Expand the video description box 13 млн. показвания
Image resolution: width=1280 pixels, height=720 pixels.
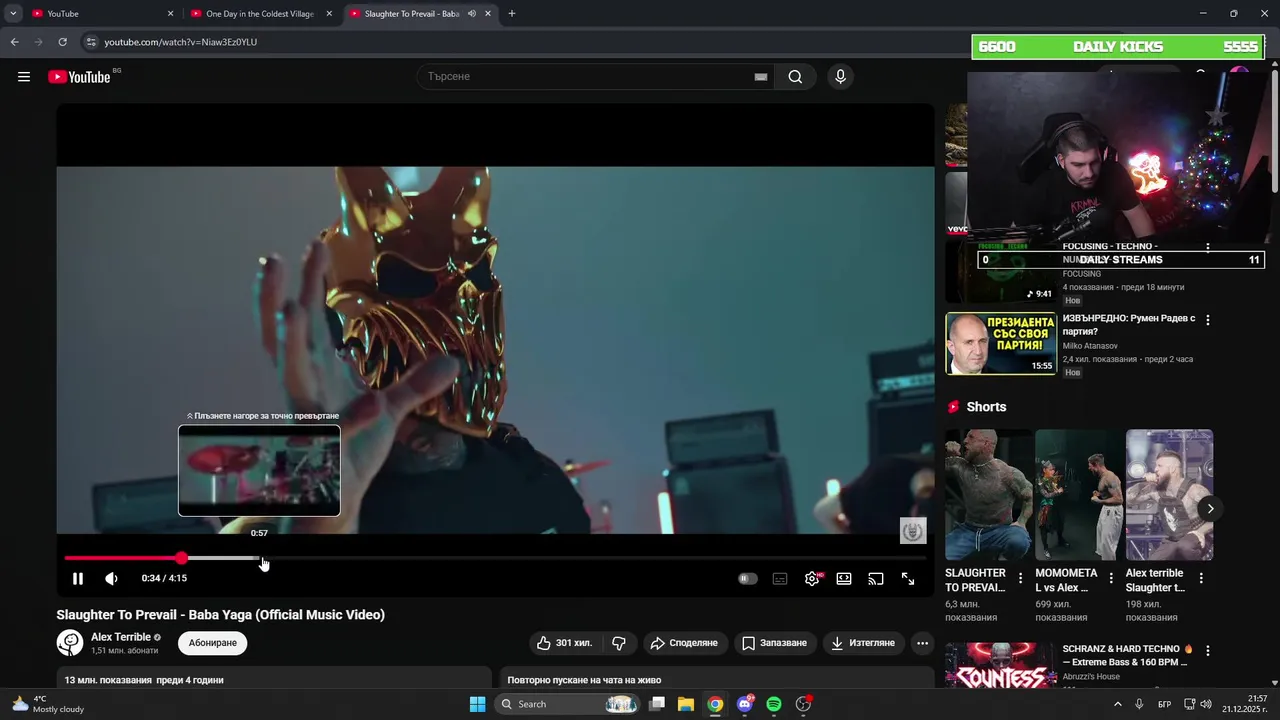[x=274, y=678]
